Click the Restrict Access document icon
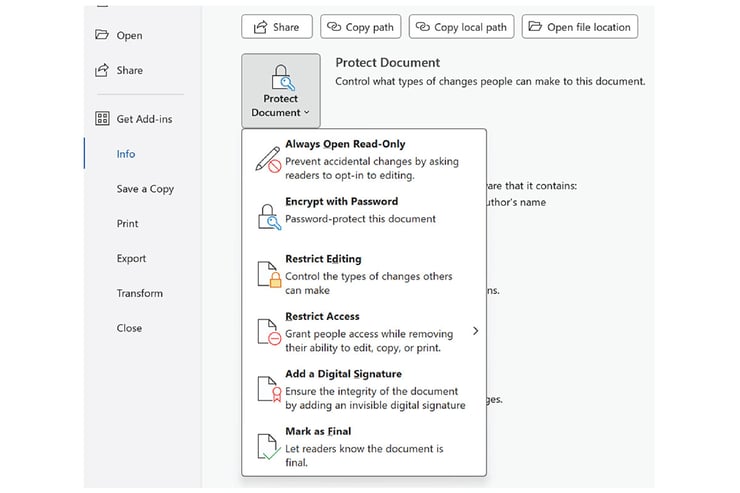 click(267, 332)
